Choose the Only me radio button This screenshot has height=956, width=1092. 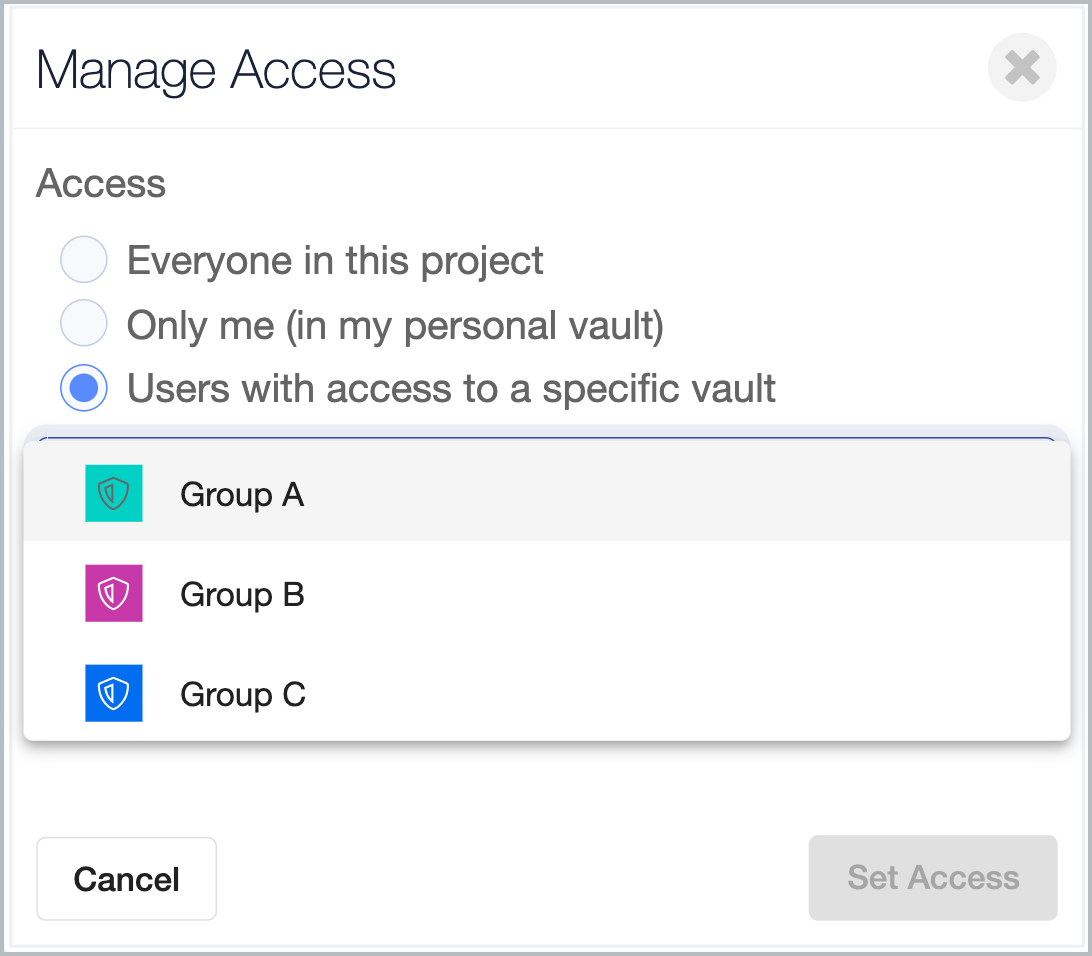[84, 324]
